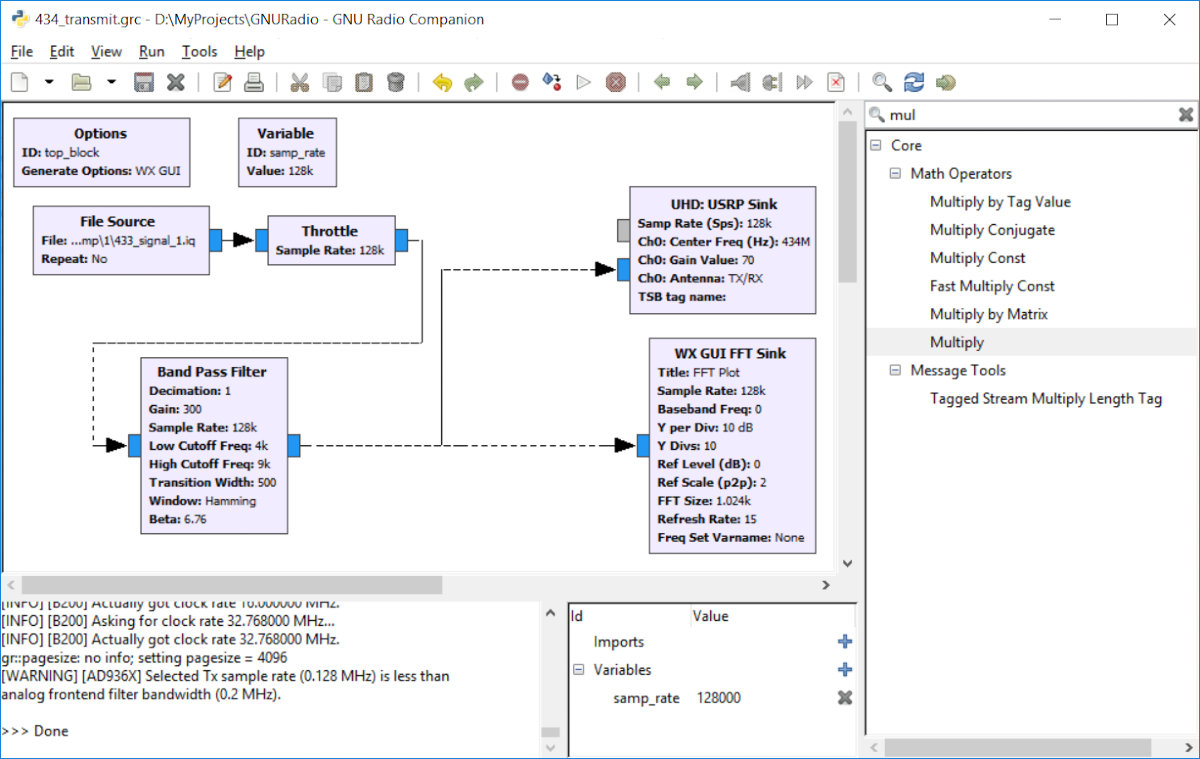Screen dimensions: 1200x759
Task: Select the Fast Multiply Const block
Action: click(992, 286)
